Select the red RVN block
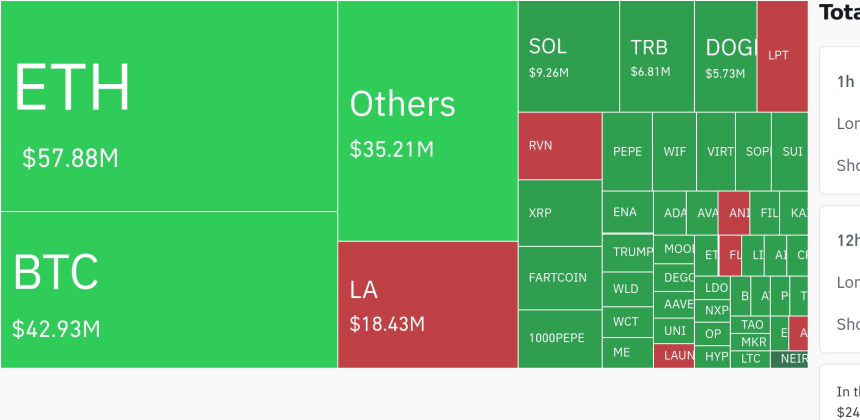The height and width of the screenshot is (420, 860). click(560, 146)
